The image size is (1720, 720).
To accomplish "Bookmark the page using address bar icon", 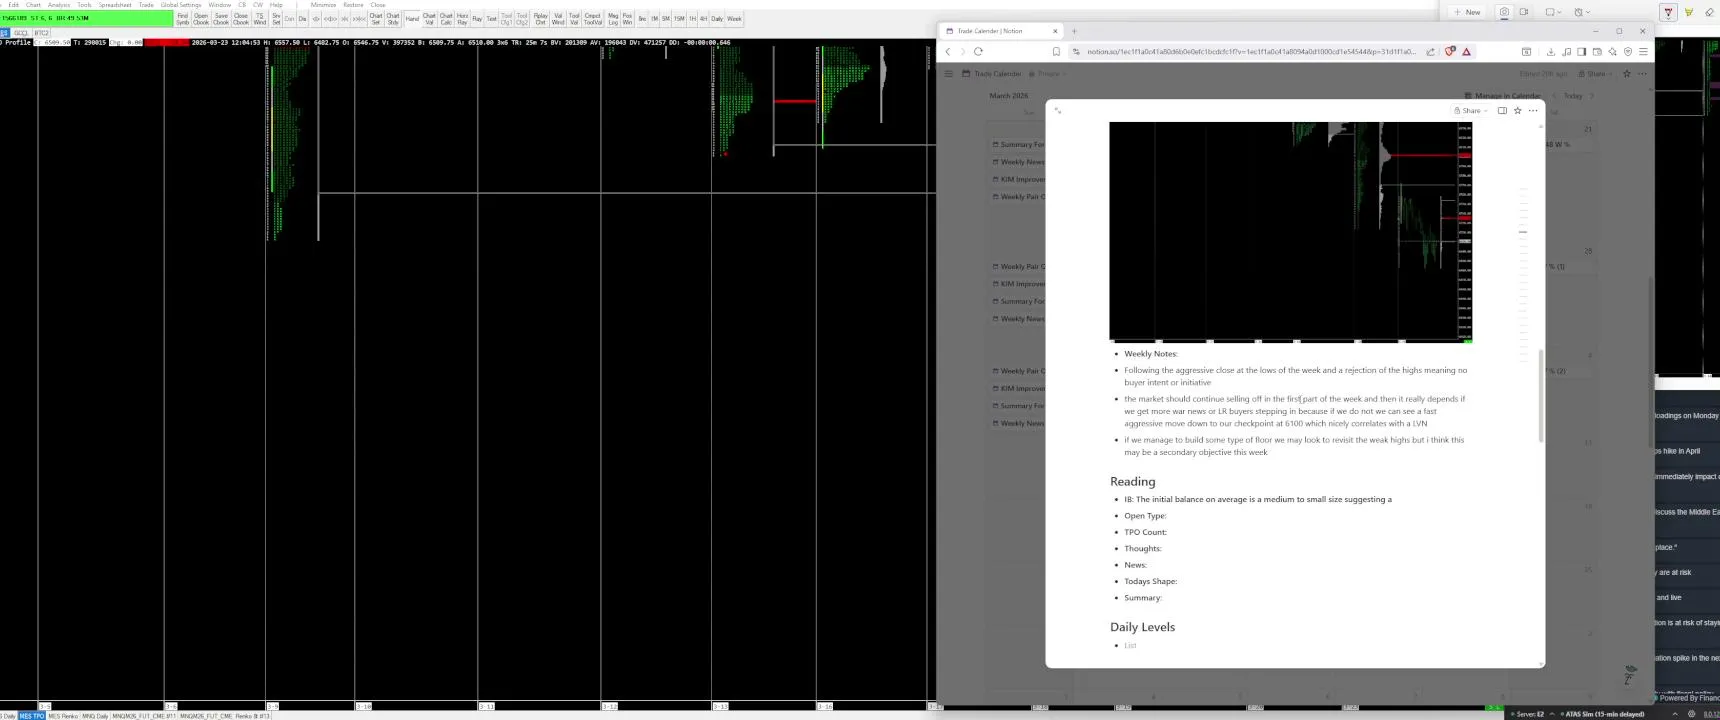I will pos(1056,51).
